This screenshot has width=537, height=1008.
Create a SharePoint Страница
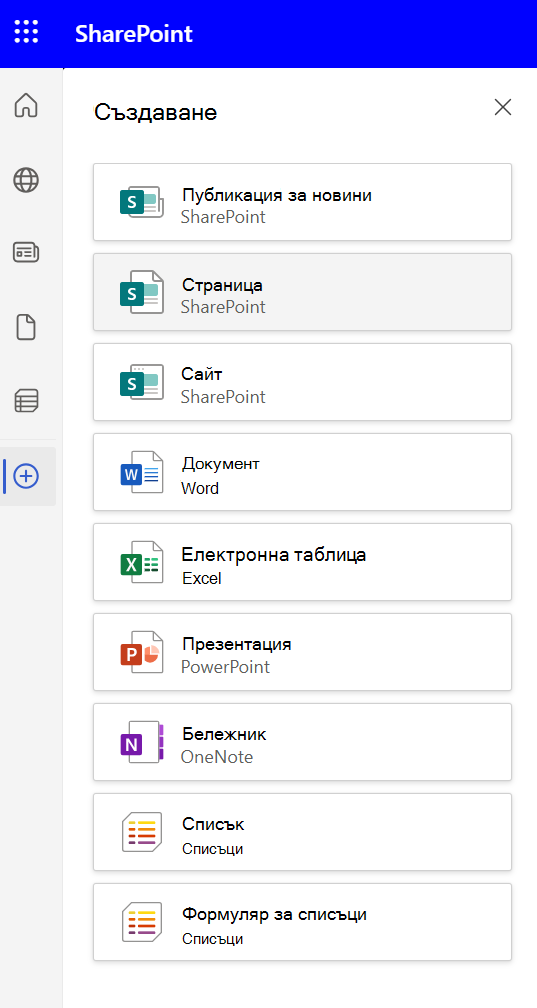click(302, 292)
